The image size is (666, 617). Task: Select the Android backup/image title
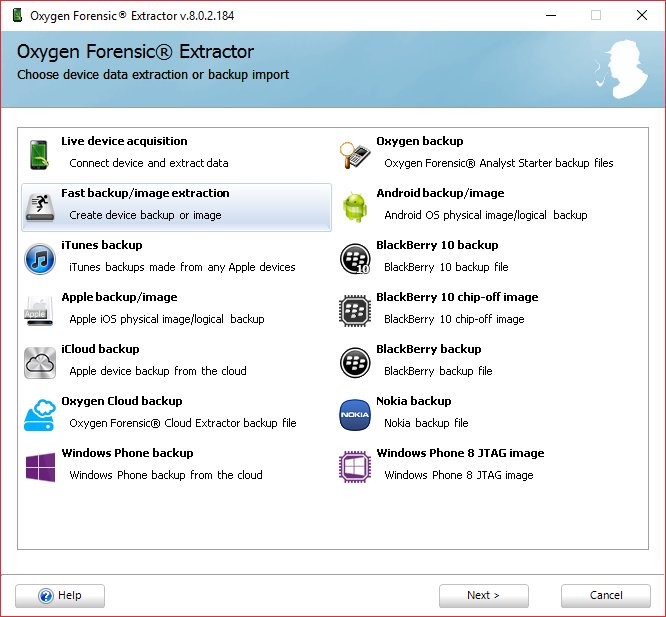pyautogui.click(x=440, y=193)
